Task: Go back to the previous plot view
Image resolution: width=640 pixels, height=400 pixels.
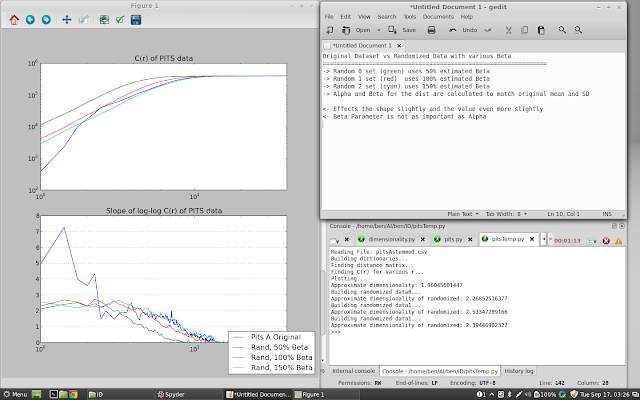Action: coord(30,20)
